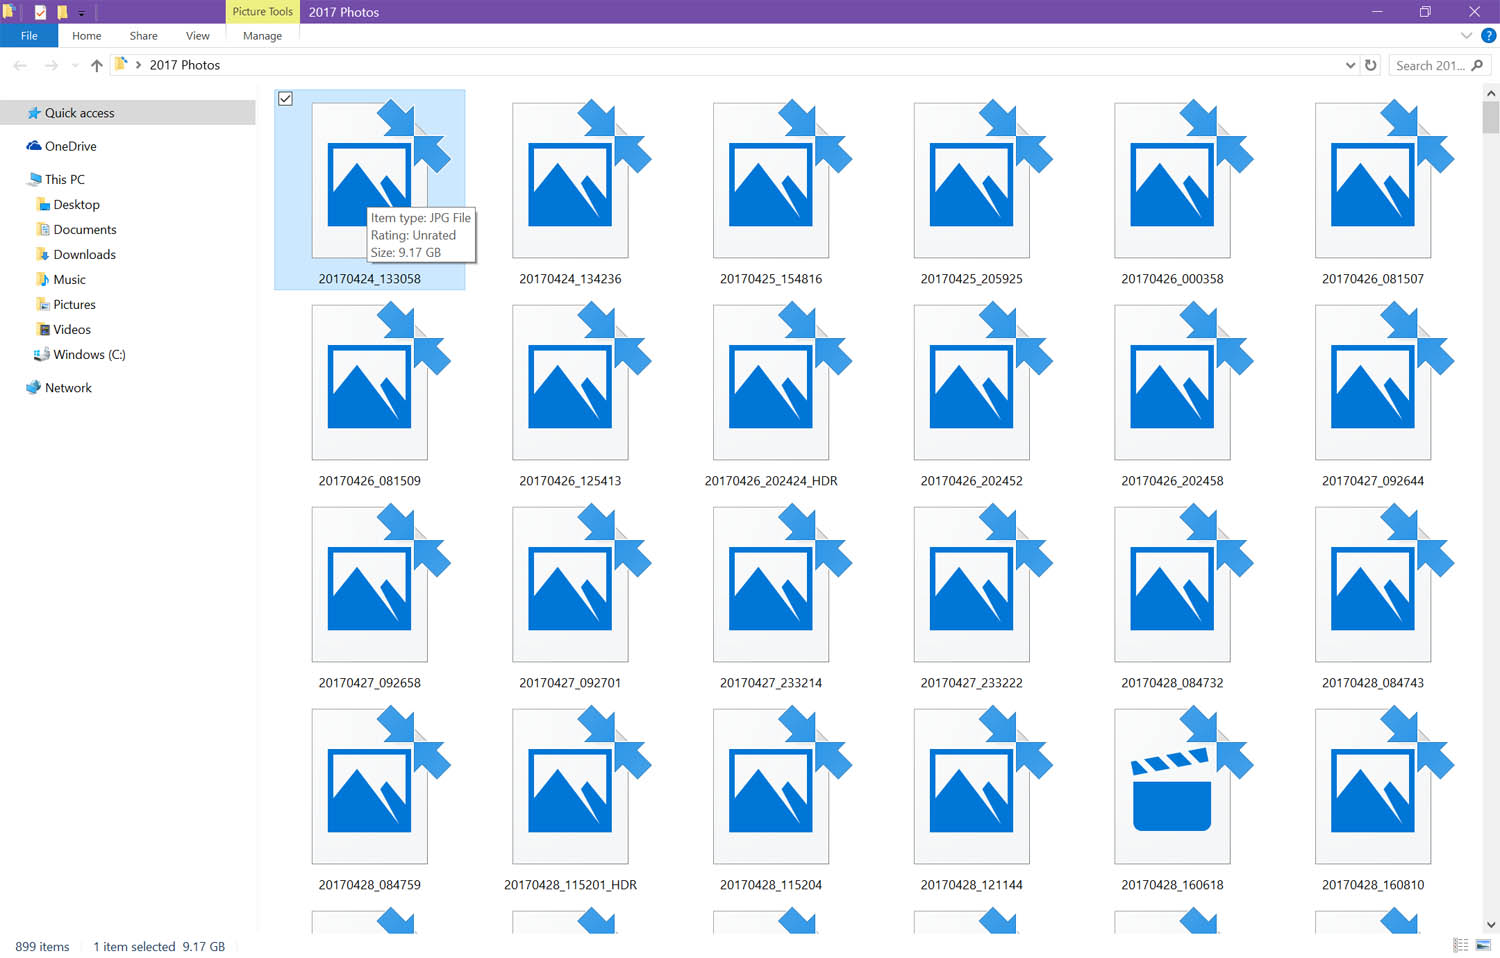Open the File menu tab
Viewport: 1500px width, 958px height.
[x=29, y=35]
